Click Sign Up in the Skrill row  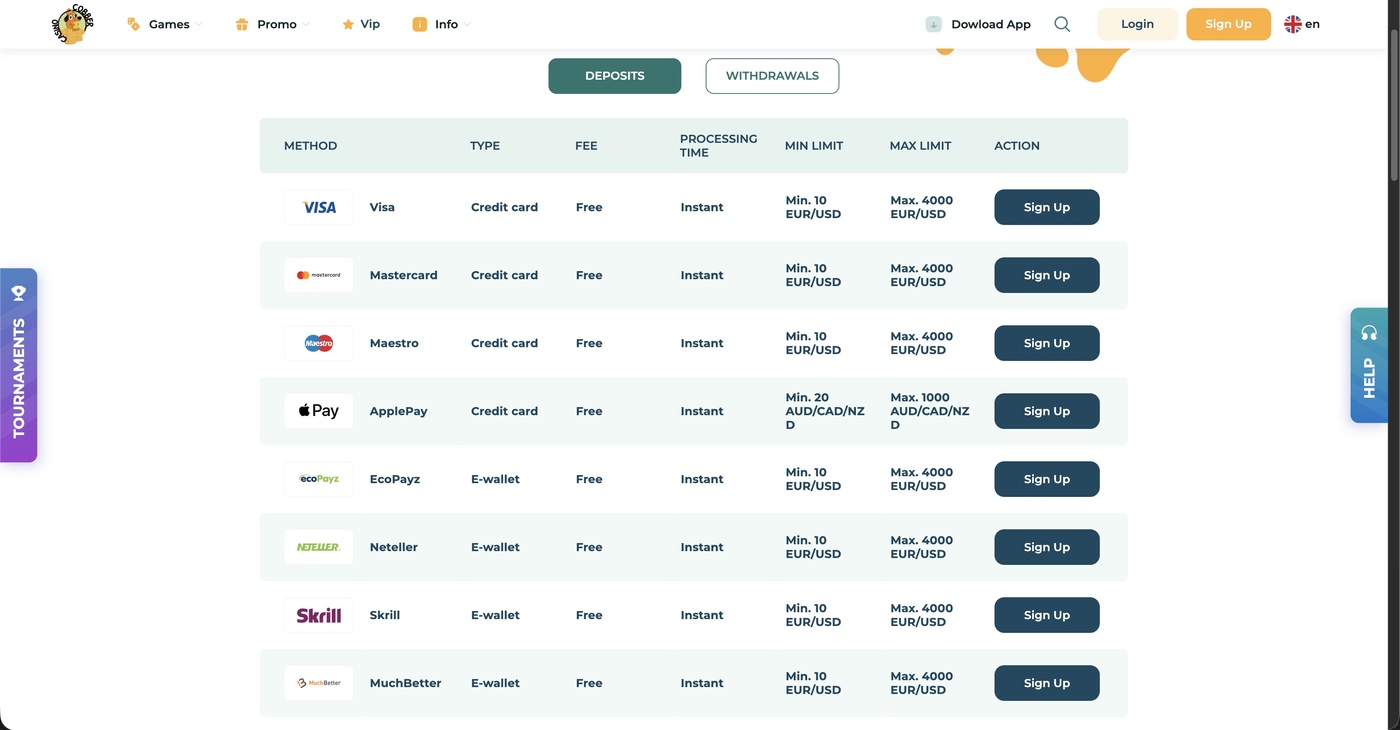(1047, 615)
